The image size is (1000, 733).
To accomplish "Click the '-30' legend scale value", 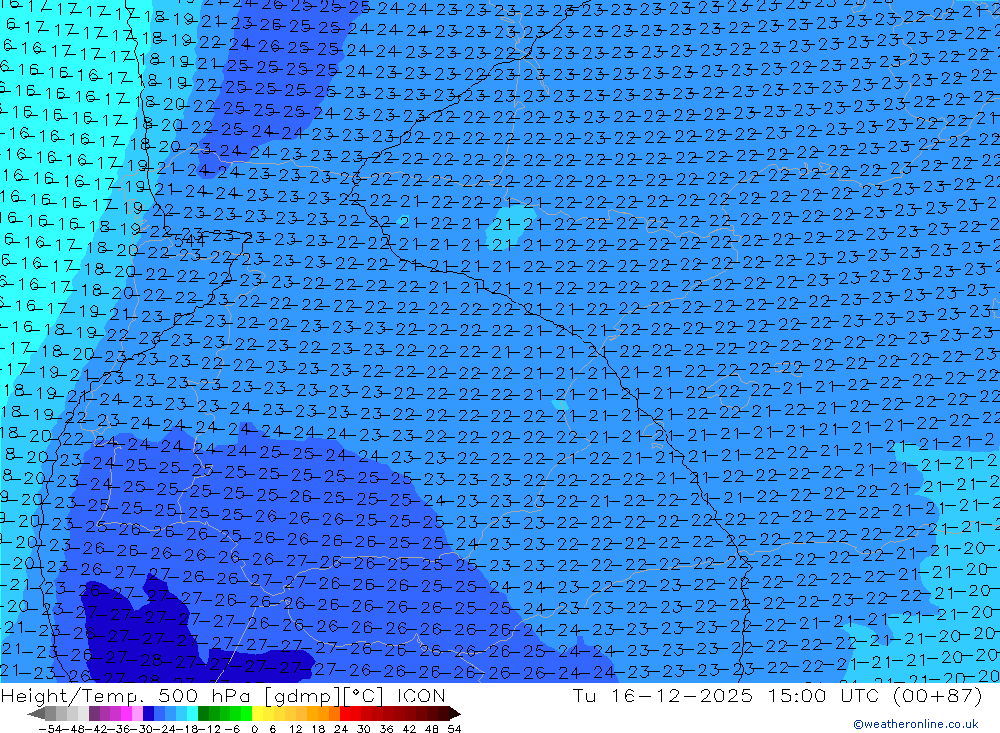I will tap(142, 729).
